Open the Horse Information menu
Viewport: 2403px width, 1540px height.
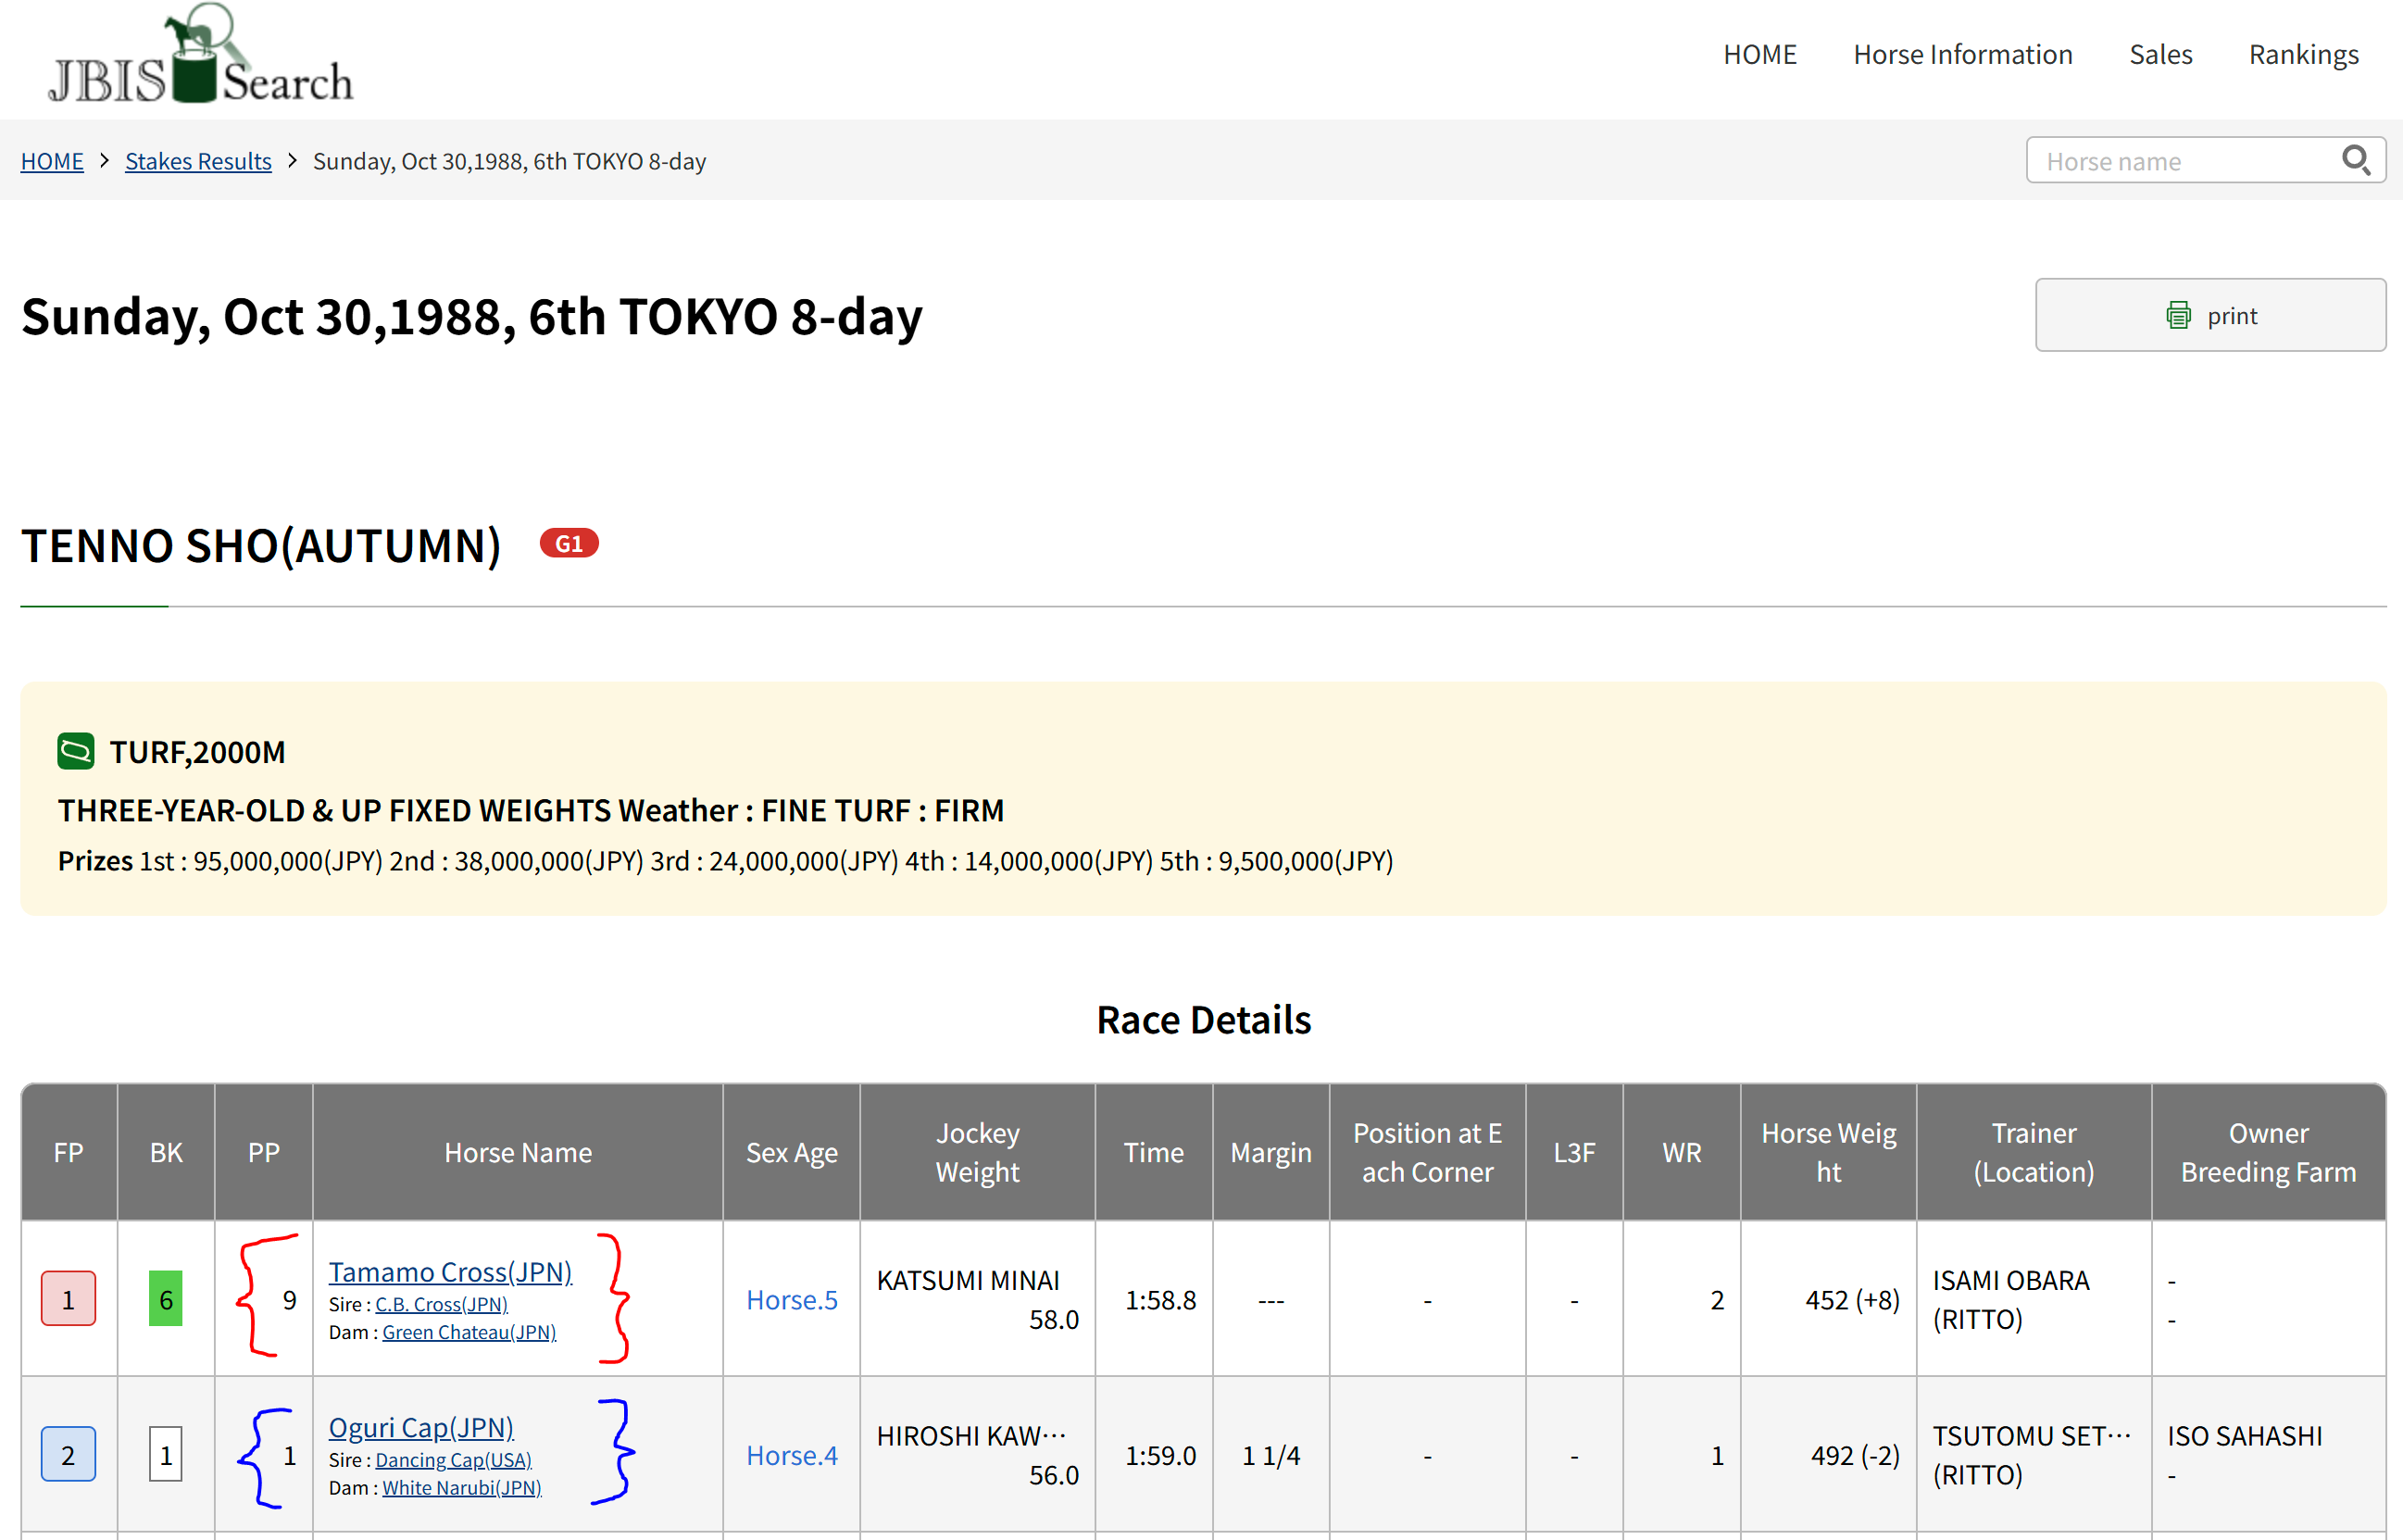tap(1962, 54)
